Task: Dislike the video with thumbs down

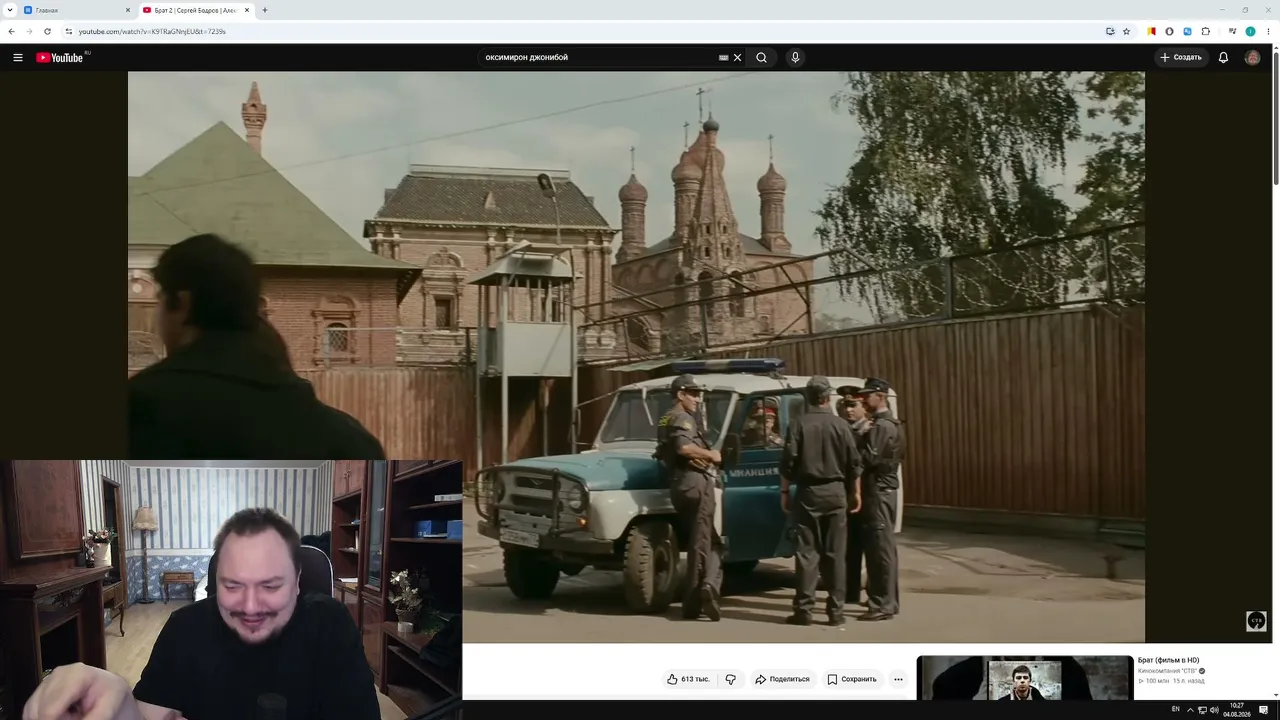Action: [x=731, y=679]
